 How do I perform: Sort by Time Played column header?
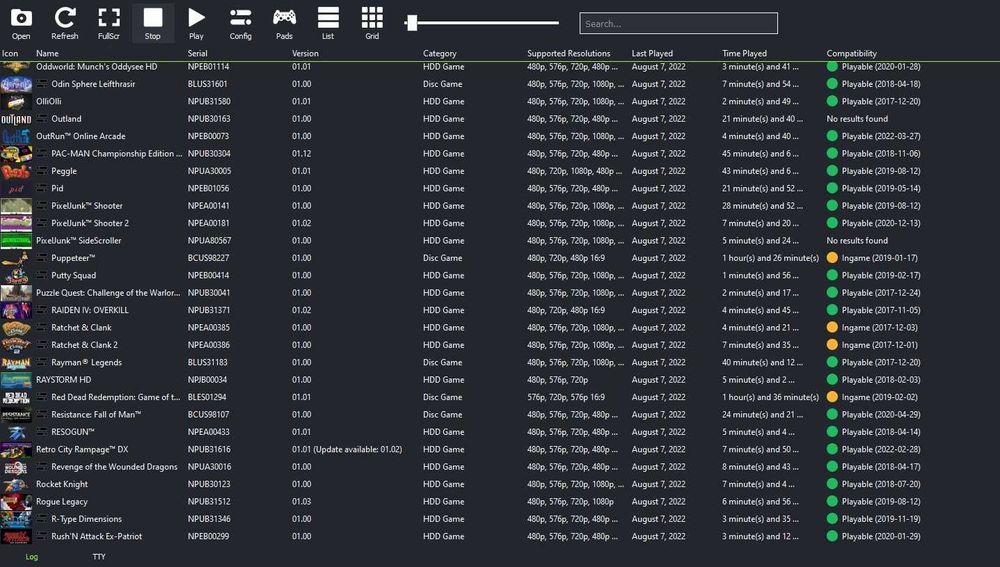(744, 54)
